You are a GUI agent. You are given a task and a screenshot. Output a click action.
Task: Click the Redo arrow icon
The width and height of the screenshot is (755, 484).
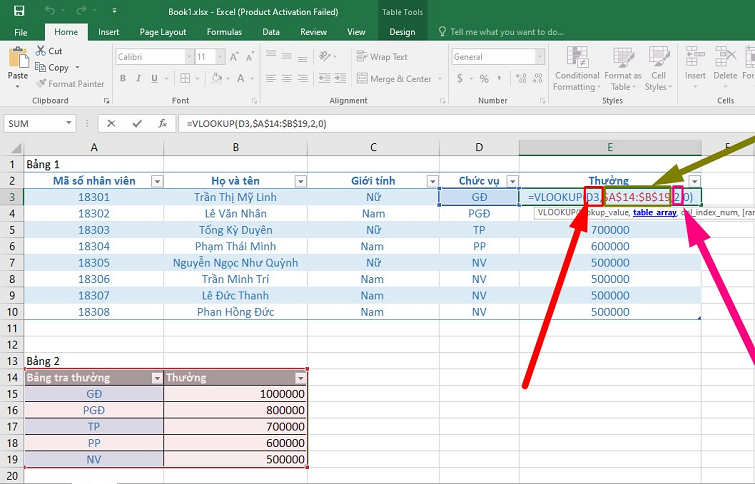pos(80,11)
